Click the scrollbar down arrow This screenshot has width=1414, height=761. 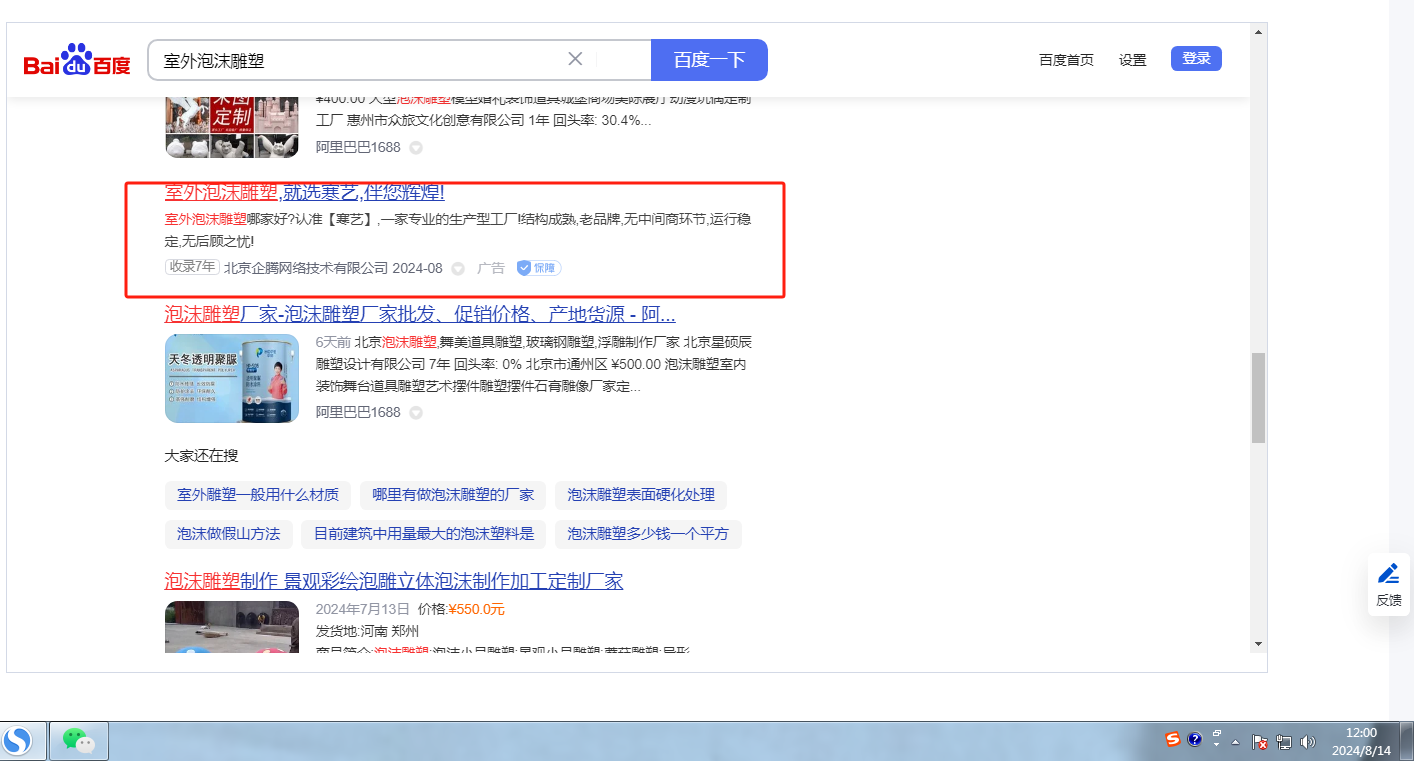[x=1258, y=644]
